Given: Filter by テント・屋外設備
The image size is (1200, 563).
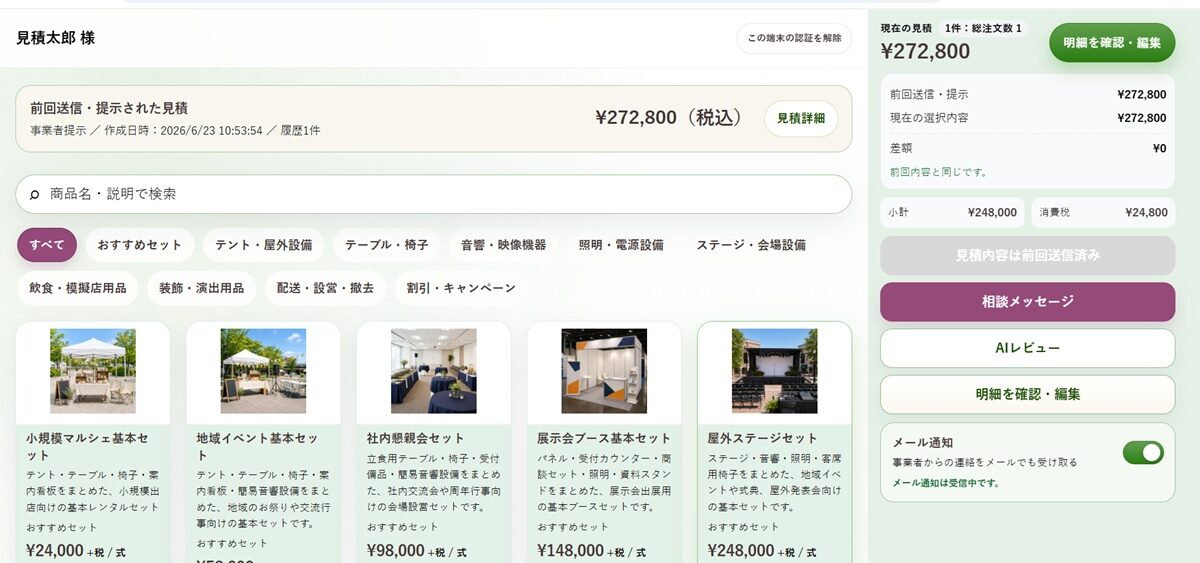Looking at the screenshot, I should tap(264, 245).
